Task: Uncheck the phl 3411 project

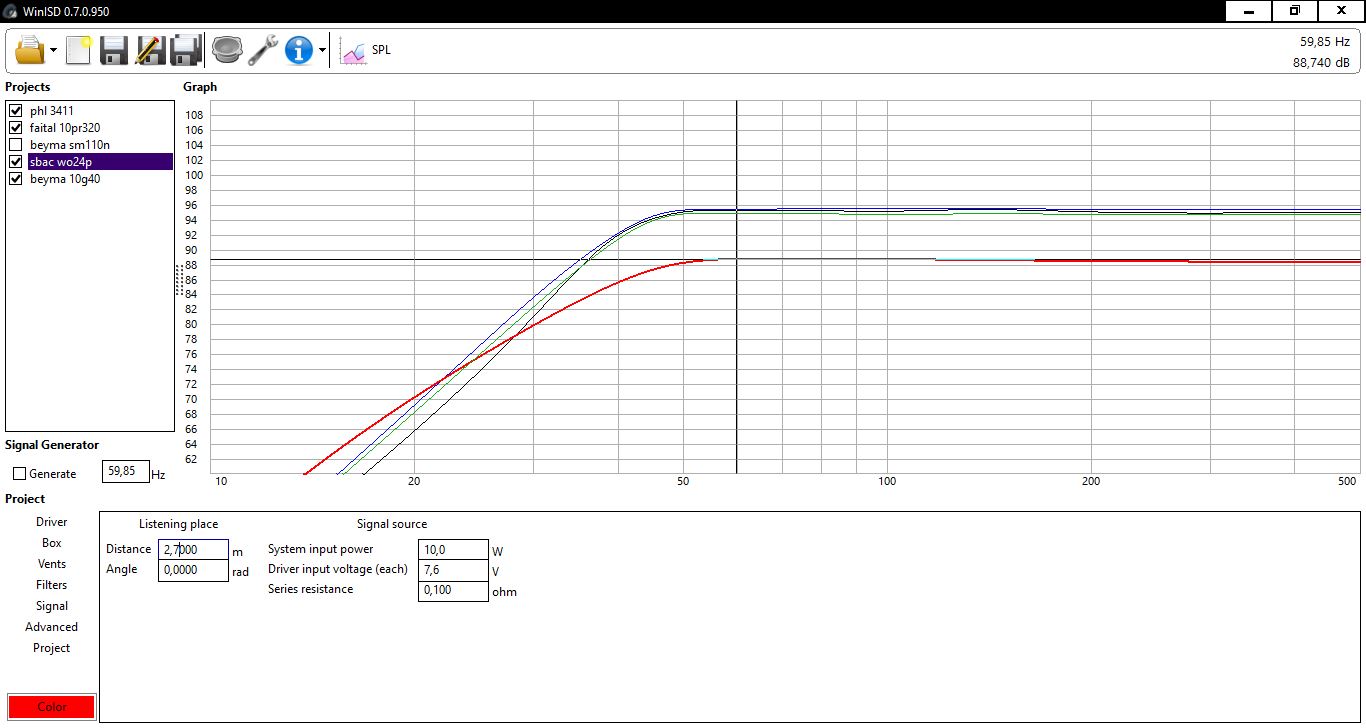Action: (15, 111)
